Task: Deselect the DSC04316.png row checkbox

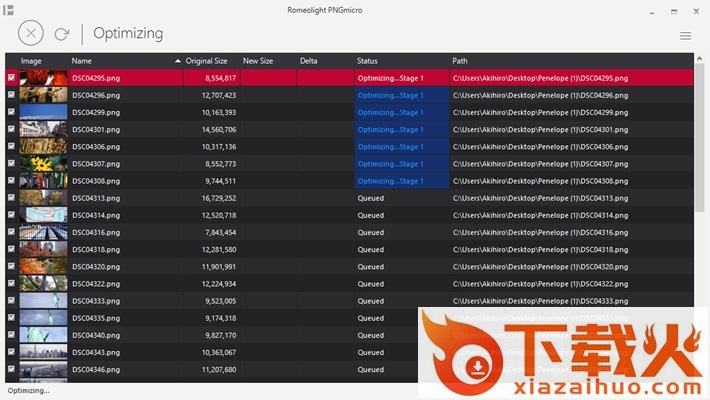Action: (12, 232)
